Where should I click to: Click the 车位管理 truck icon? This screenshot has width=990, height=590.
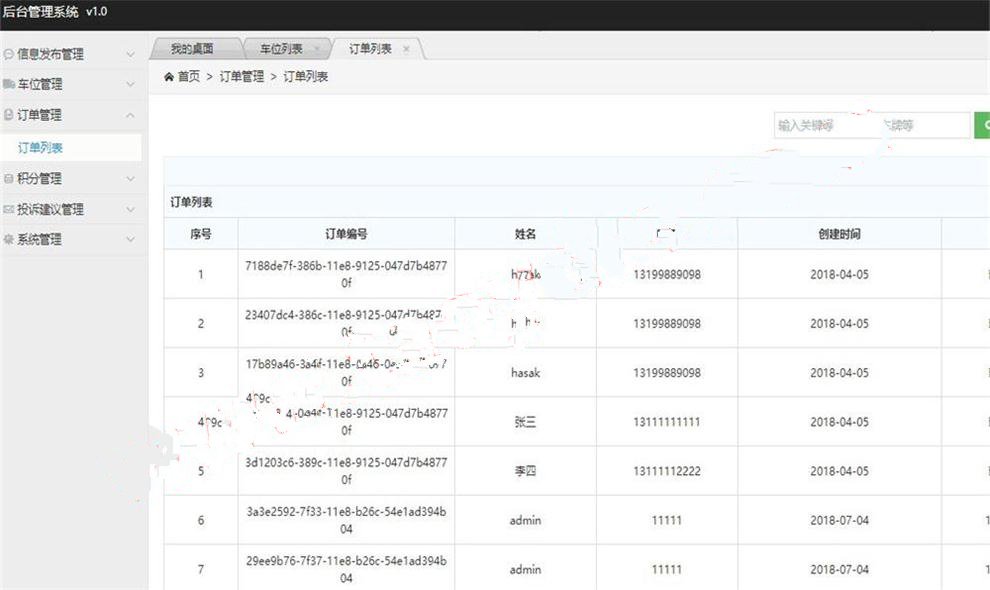pos(9,85)
